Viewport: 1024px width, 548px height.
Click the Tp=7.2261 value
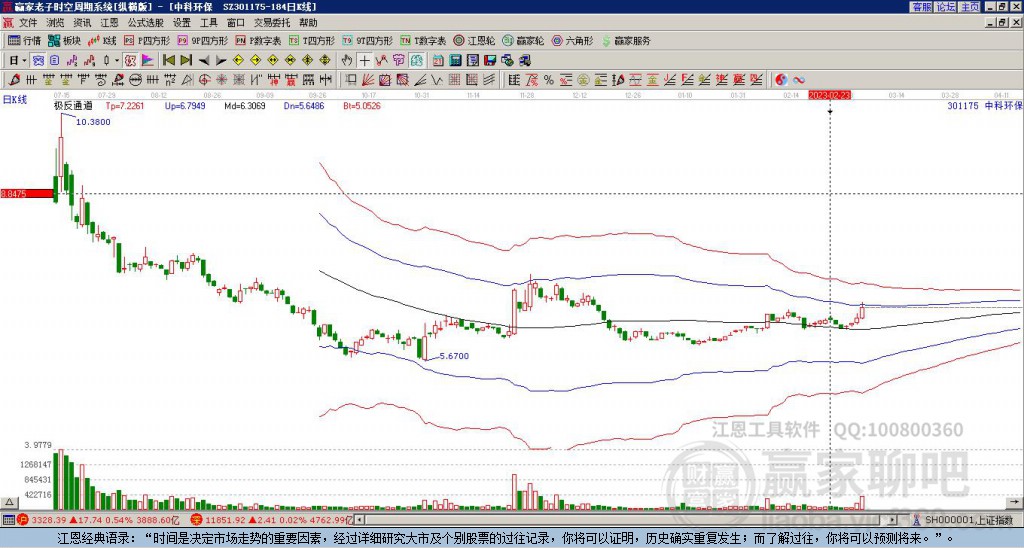coord(125,106)
